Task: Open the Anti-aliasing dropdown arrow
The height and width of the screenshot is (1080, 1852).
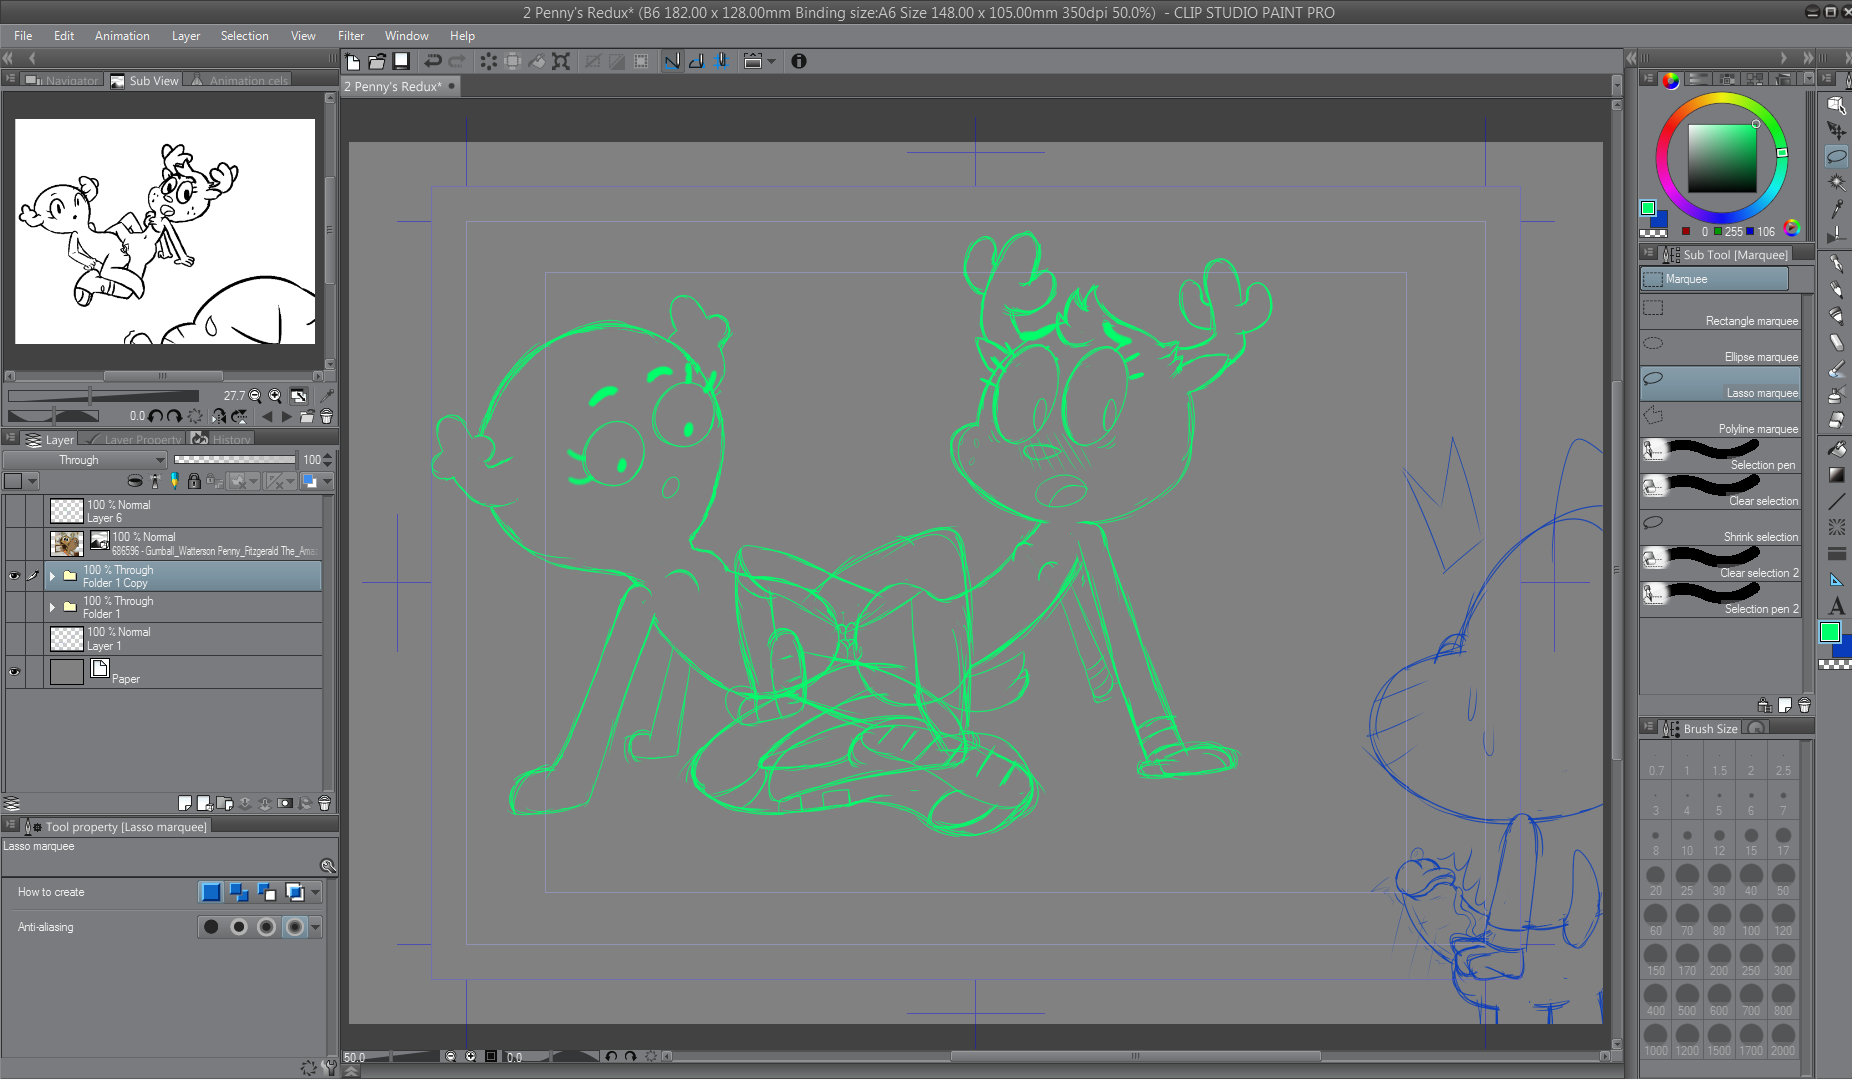Action: pyautogui.click(x=316, y=927)
